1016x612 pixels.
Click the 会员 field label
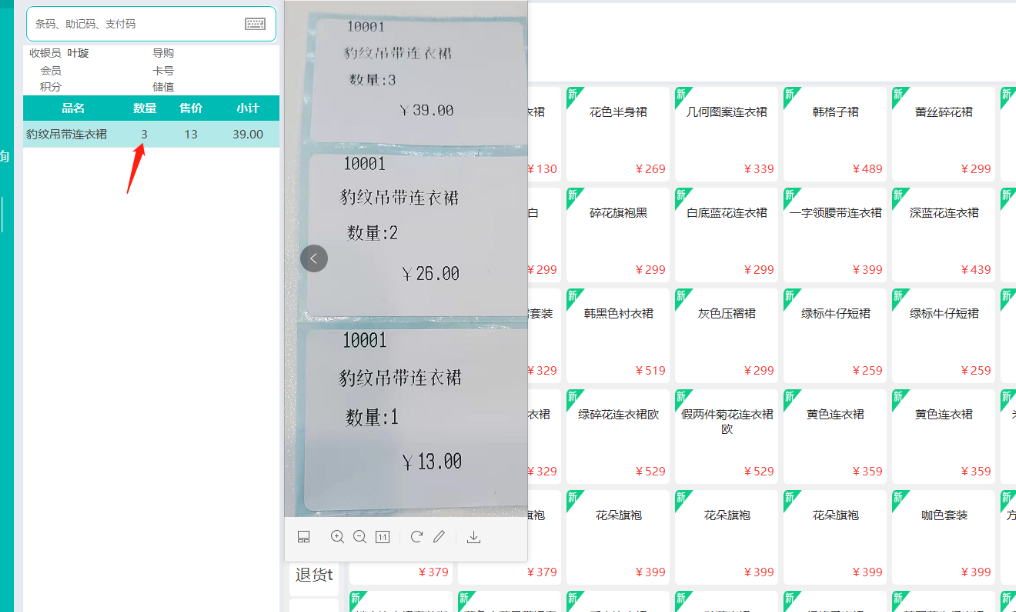(51, 70)
